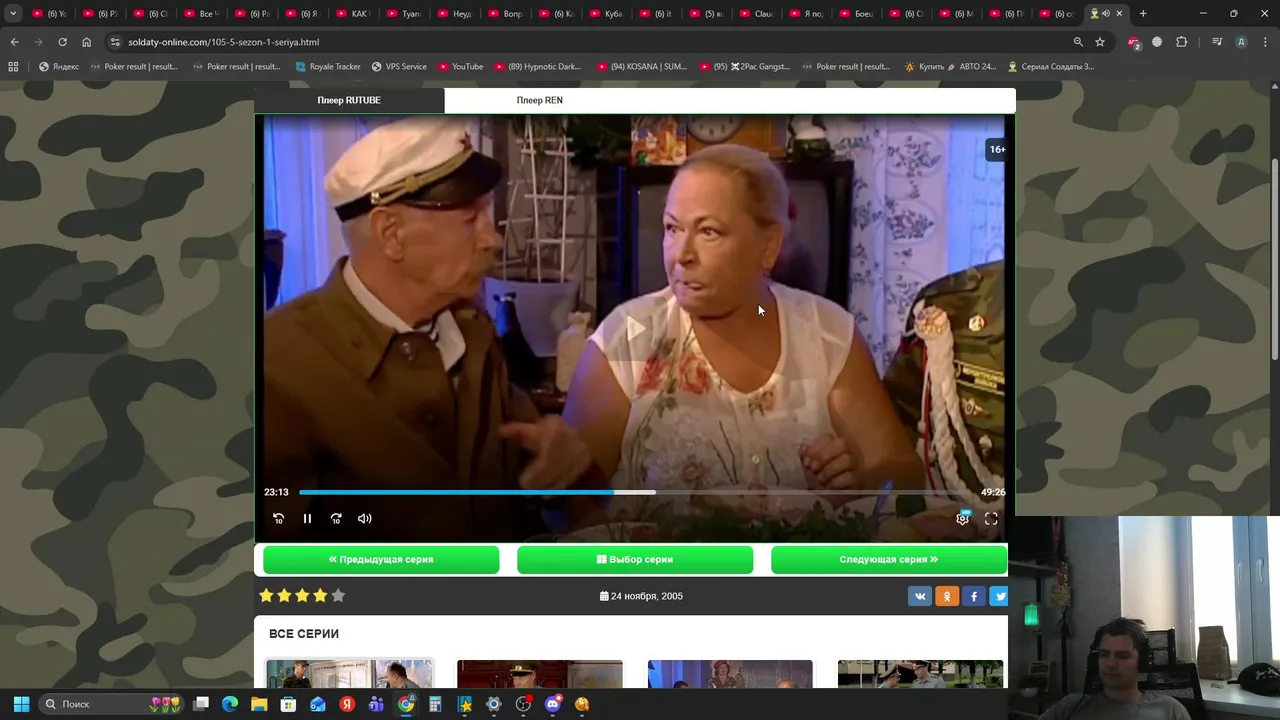Viewport: 1280px width, 720px height.
Task: Rate the episode one star
Action: click(266, 595)
